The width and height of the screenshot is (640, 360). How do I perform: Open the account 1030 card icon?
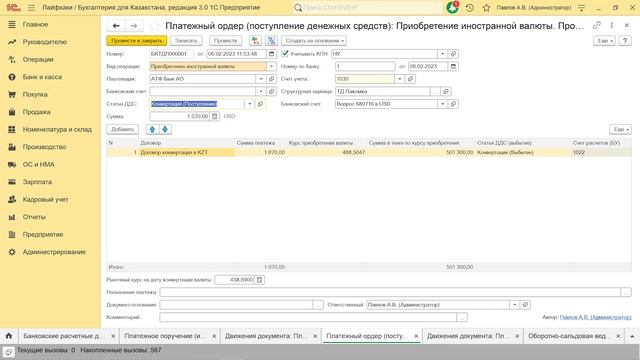pyautogui.click(x=411, y=79)
